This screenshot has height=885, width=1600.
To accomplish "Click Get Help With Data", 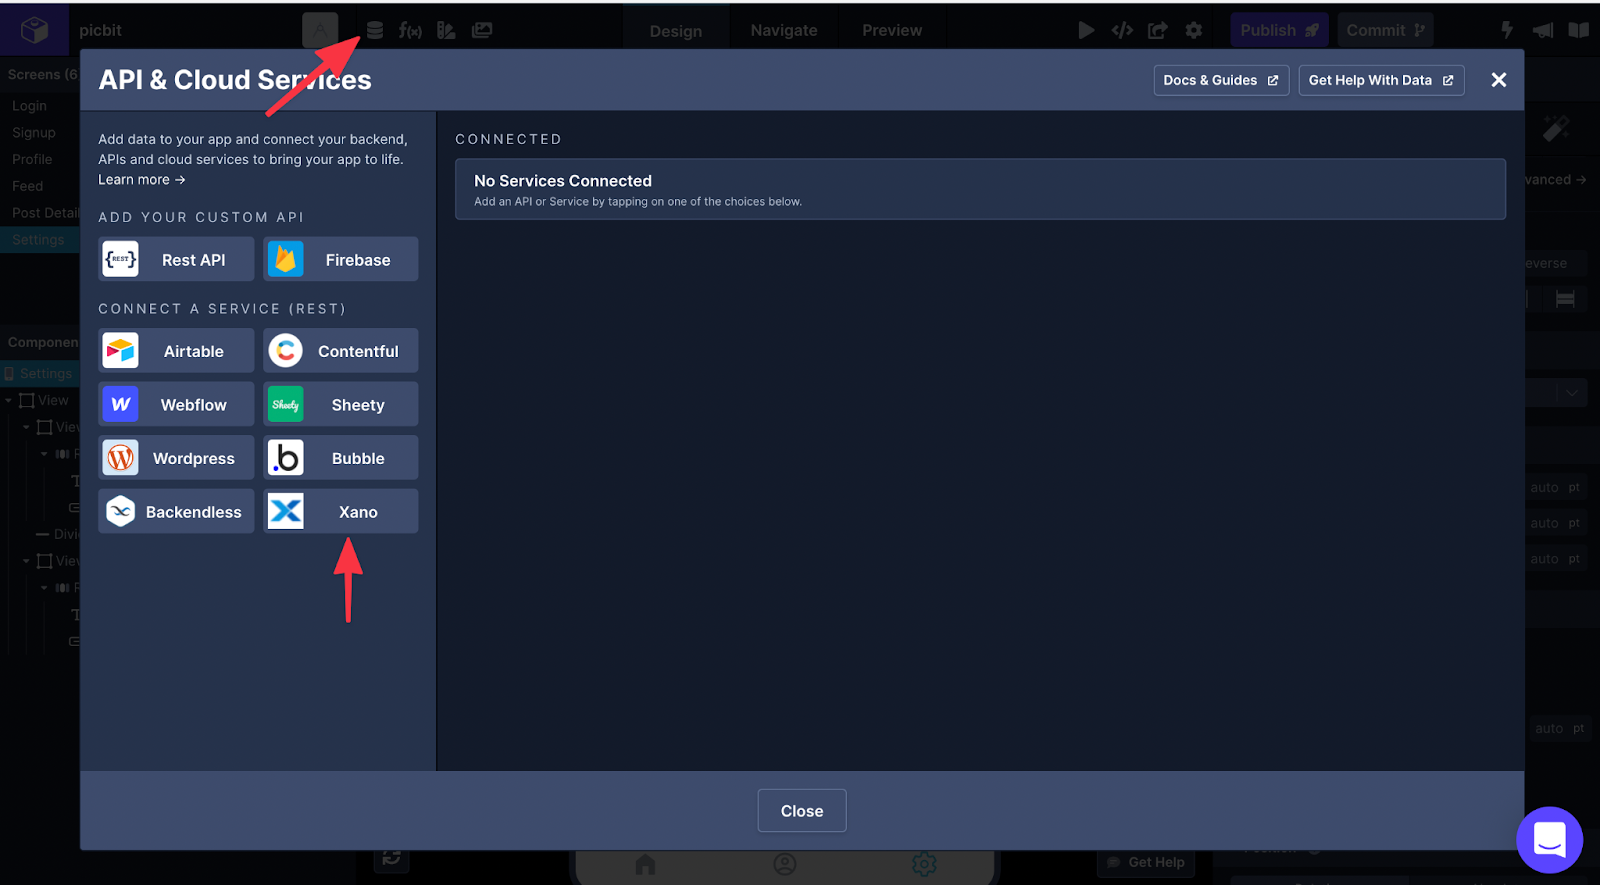I will pyautogui.click(x=1380, y=80).
